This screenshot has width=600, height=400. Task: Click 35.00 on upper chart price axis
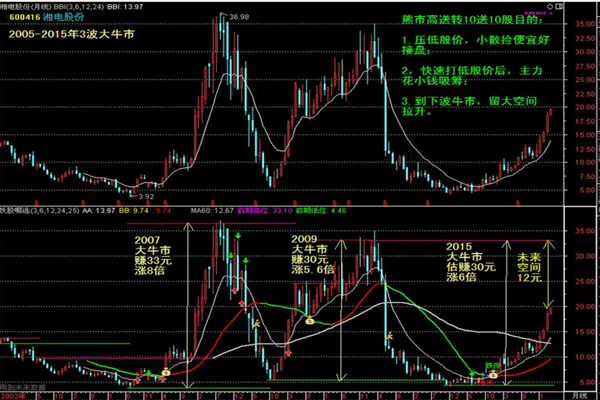[585, 24]
